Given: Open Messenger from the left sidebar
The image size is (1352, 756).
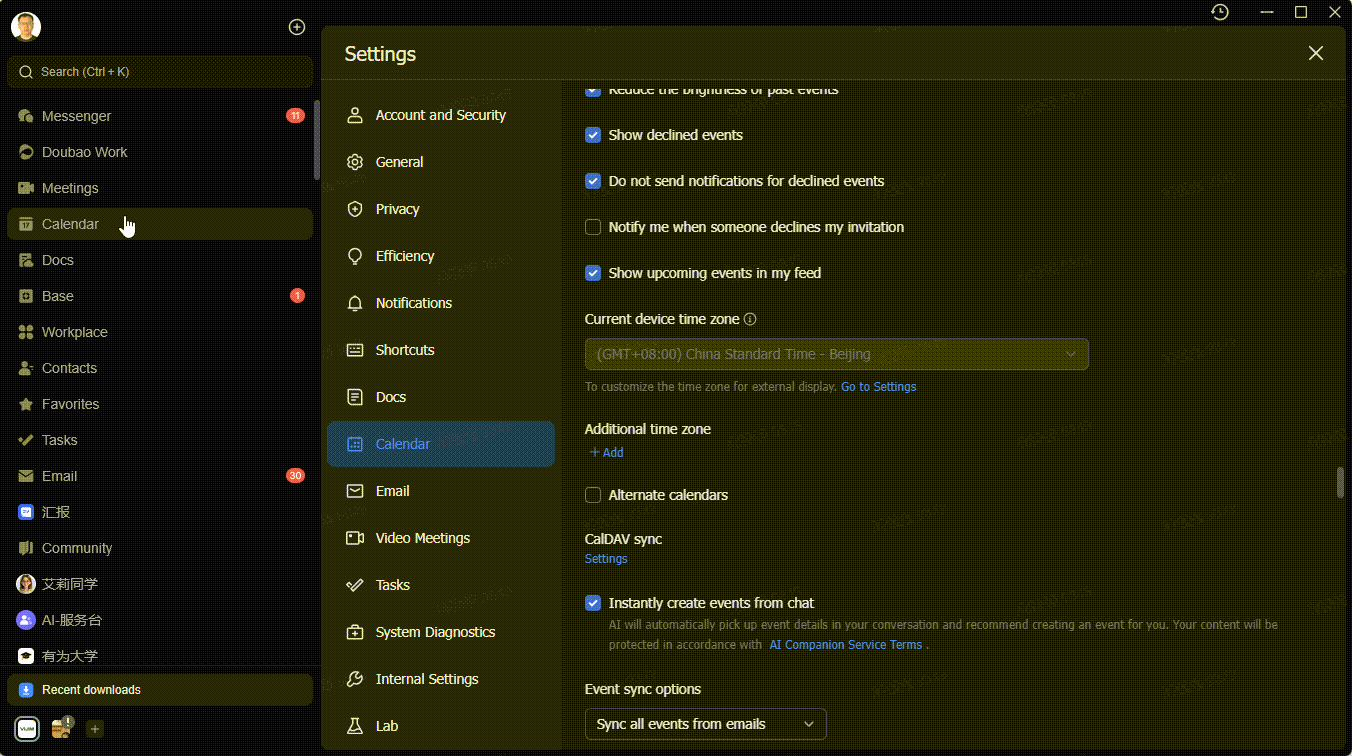Looking at the screenshot, I should point(160,116).
